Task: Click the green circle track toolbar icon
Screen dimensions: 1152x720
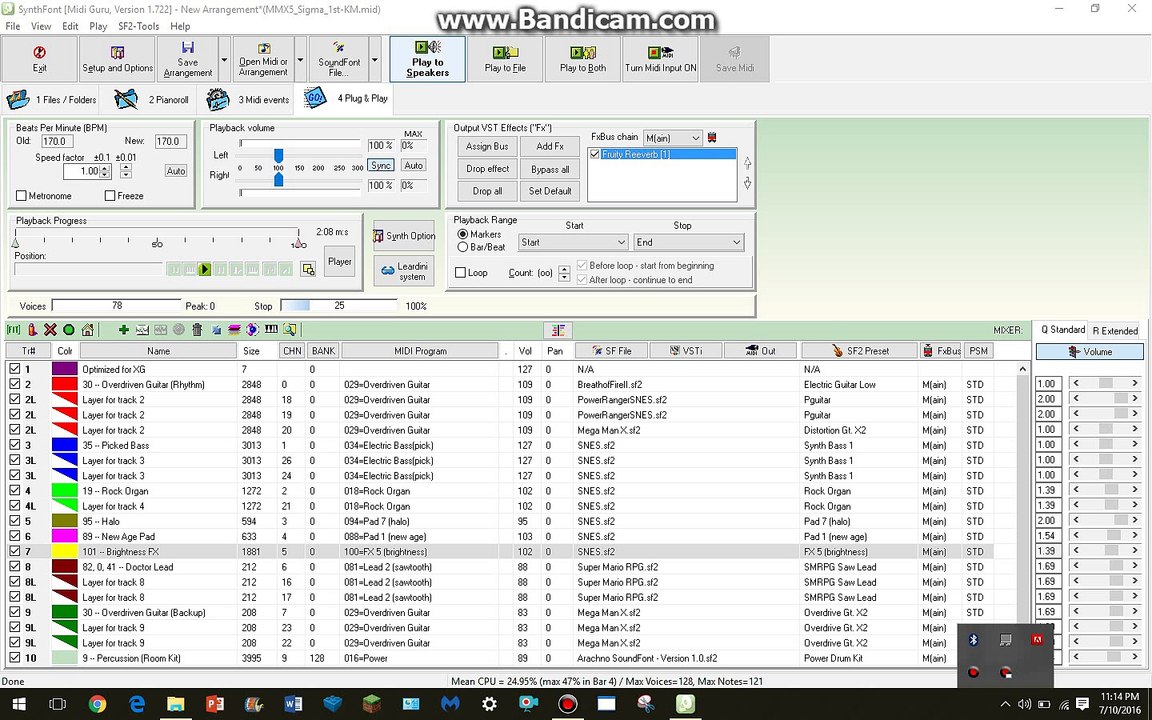Action: (x=68, y=330)
